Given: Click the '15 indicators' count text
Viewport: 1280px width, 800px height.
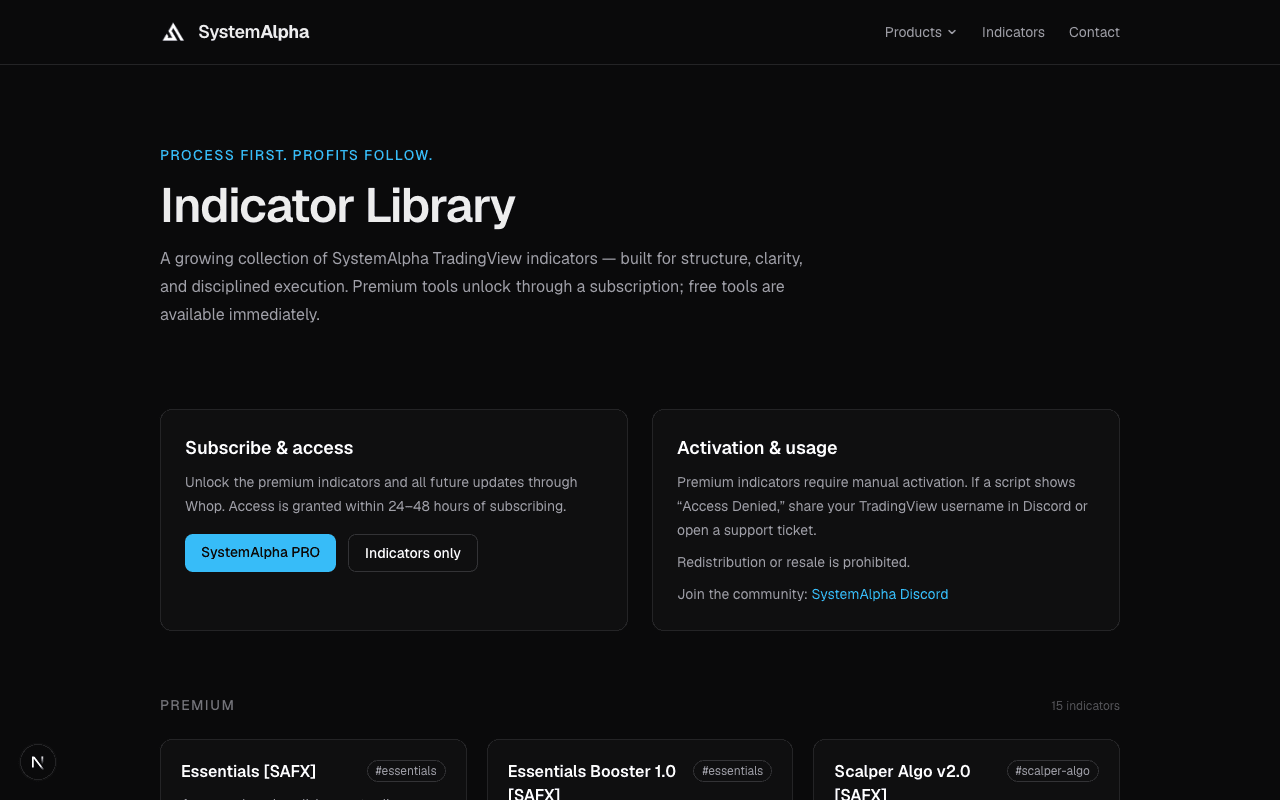Looking at the screenshot, I should (x=1085, y=706).
